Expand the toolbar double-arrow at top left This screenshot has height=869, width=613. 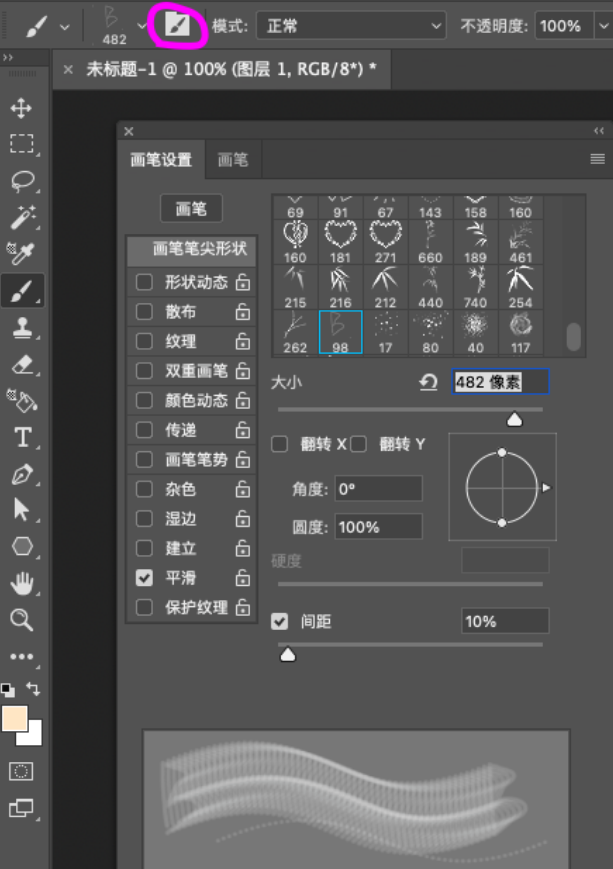point(7,57)
